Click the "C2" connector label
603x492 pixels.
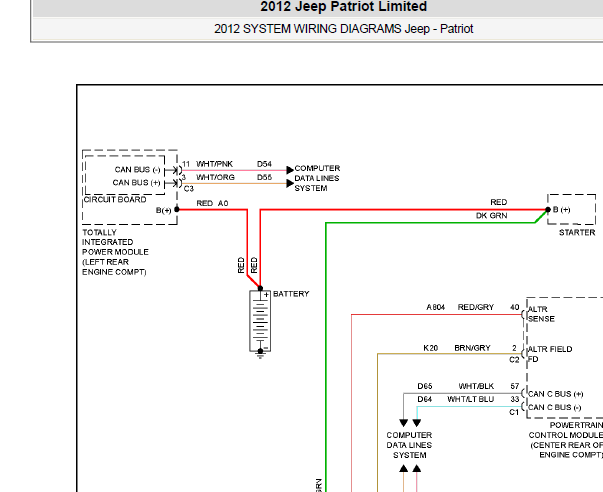click(514, 360)
